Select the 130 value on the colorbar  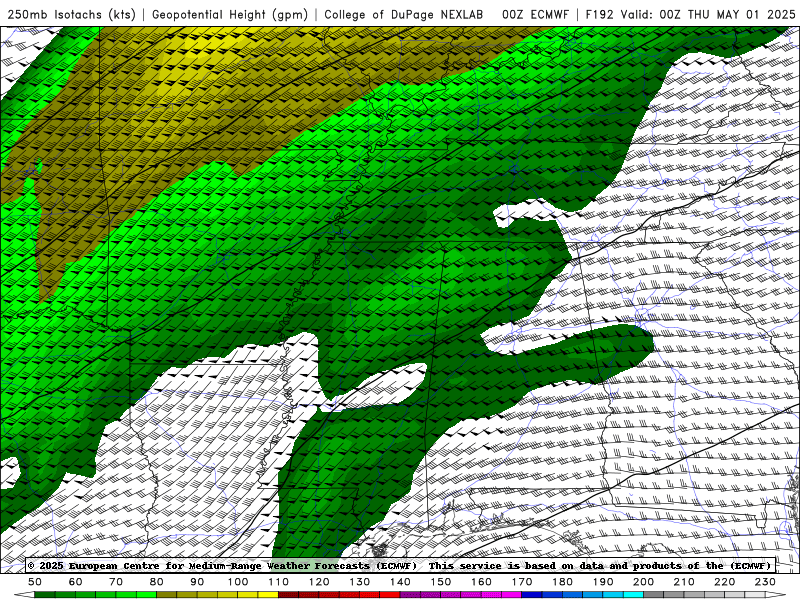[360, 582]
